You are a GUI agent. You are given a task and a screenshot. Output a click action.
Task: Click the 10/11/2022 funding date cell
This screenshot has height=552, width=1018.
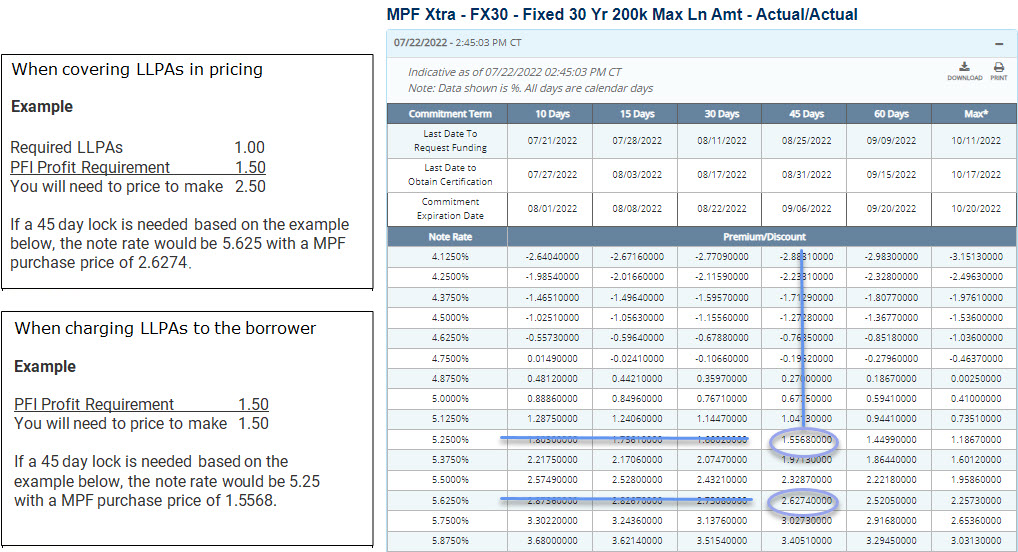[x=975, y=140]
